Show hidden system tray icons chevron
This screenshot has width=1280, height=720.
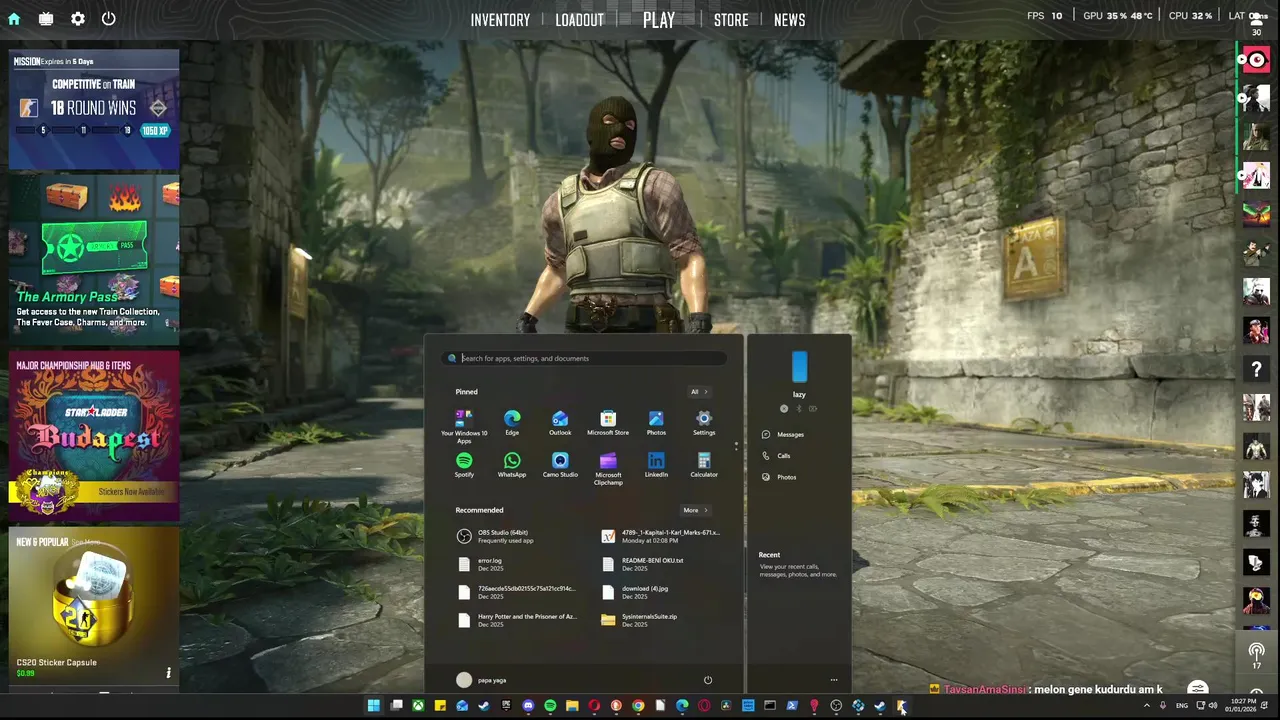coord(1147,706)
